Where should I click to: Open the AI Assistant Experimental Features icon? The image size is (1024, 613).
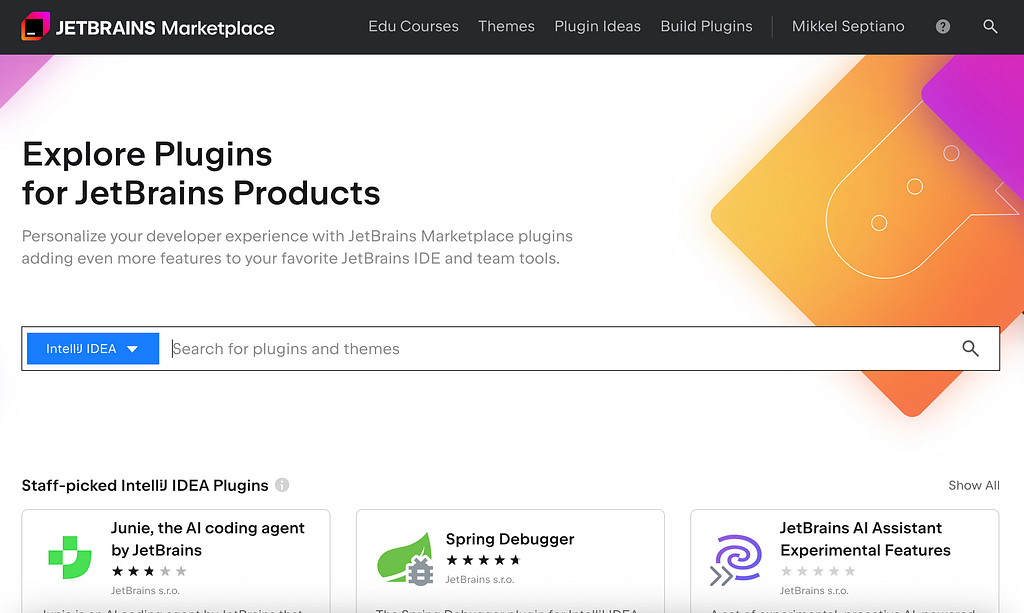pyautogui.click(x=736, y=559)
